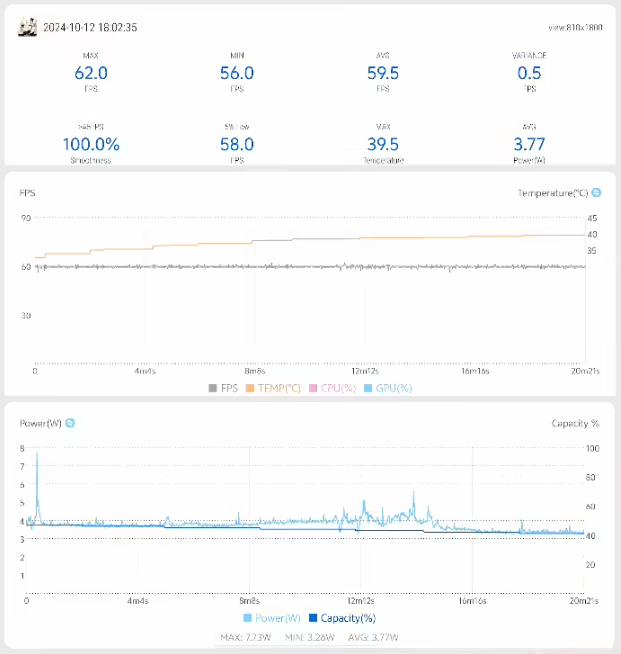Click the view:810x1800 resolution label
Image resolution: width=621 pixels, height=654 pixels.
click(x=578, y=28)
